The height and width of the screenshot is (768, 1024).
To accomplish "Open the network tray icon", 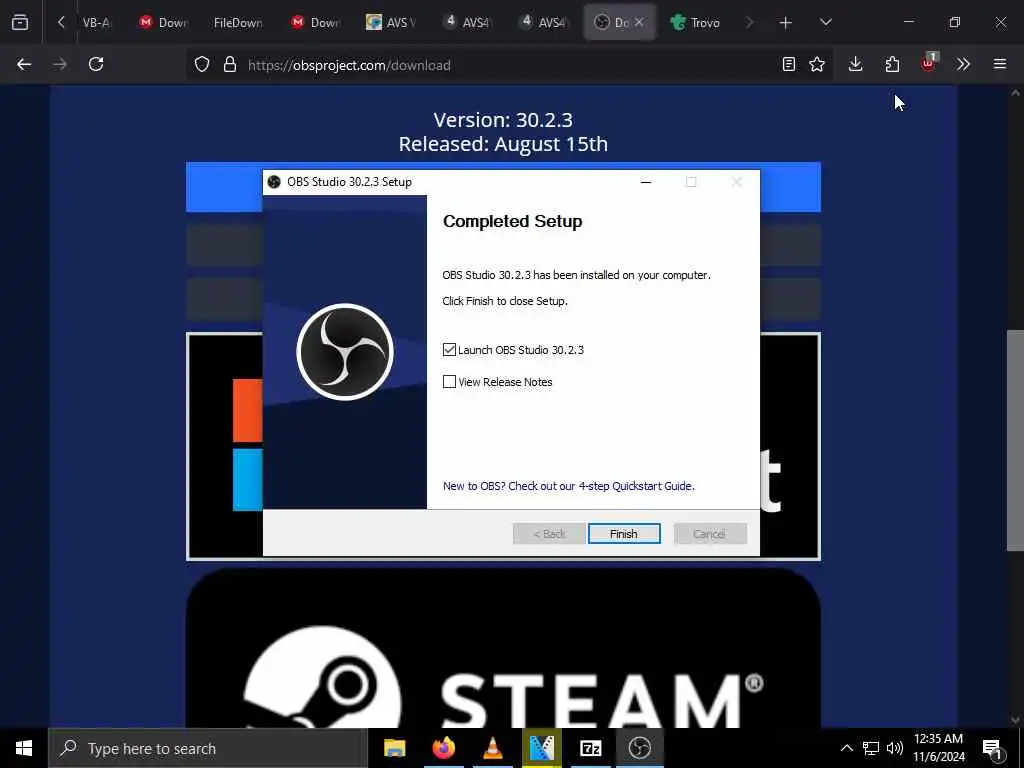I will point(871,748).
